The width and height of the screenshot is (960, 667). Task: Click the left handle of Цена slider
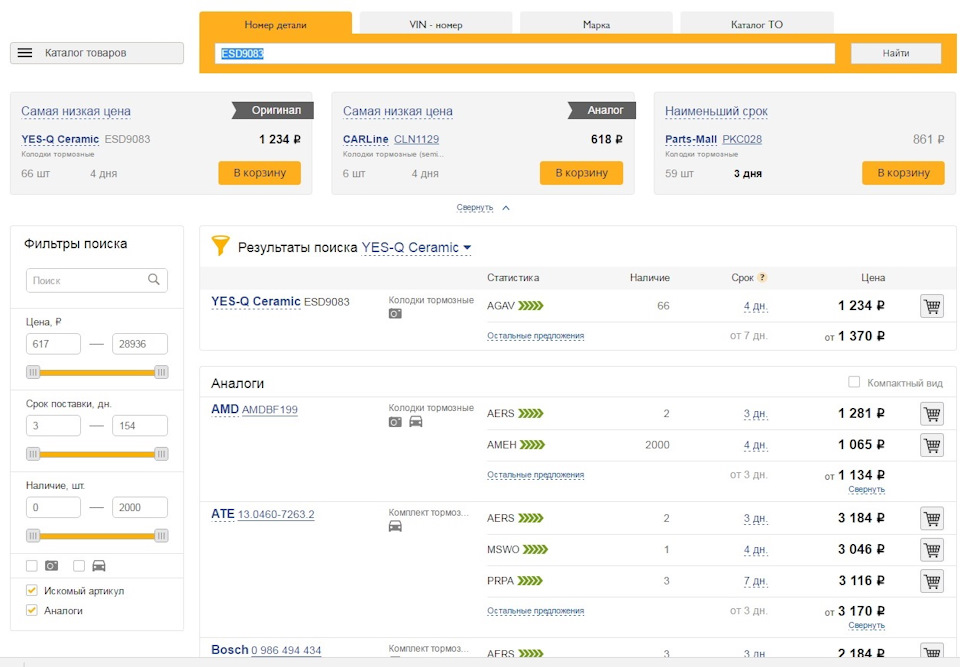[33, 372]
